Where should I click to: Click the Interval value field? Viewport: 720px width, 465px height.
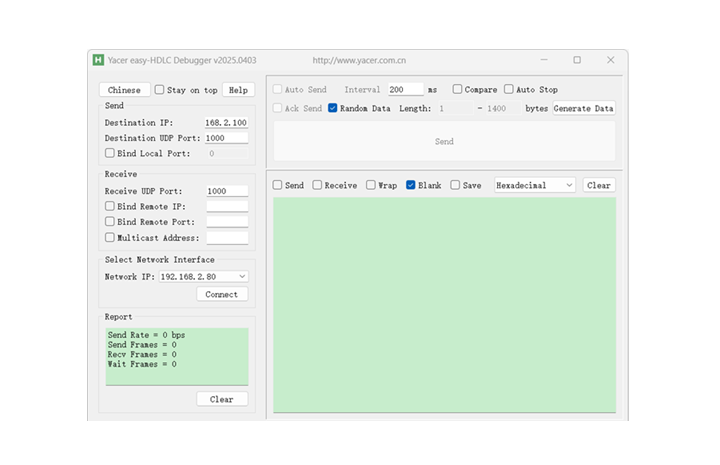coord(405,89)
